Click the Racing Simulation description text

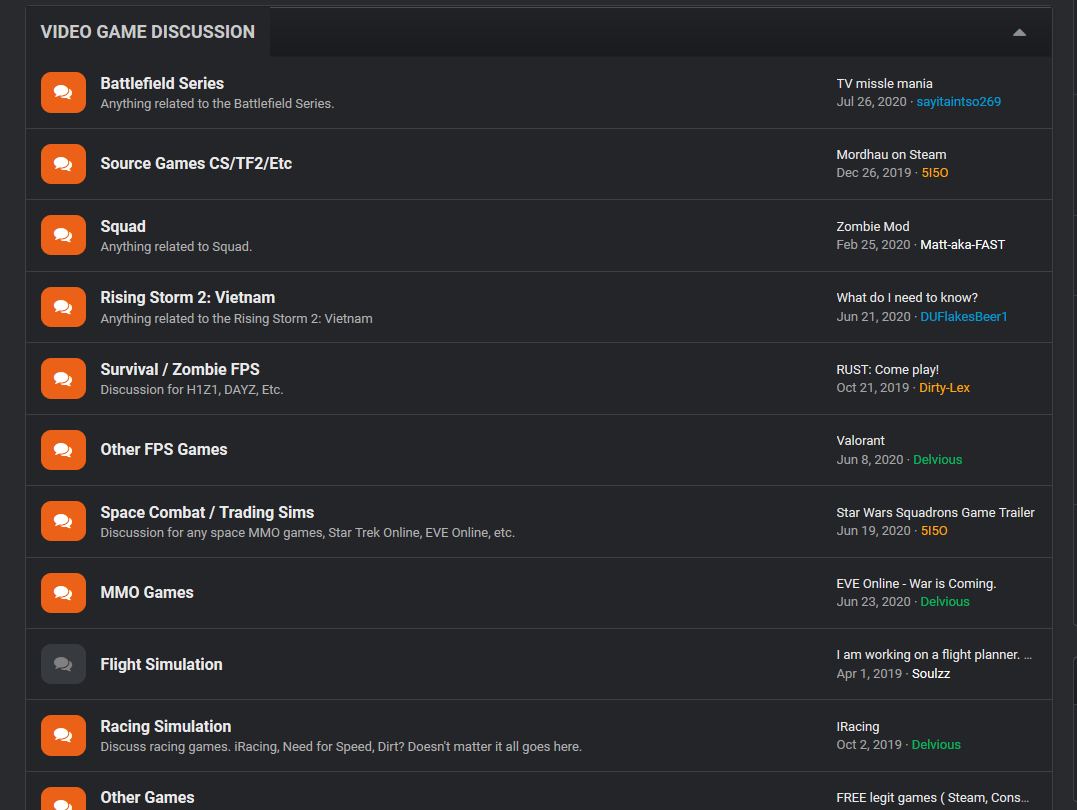[341, 747]
